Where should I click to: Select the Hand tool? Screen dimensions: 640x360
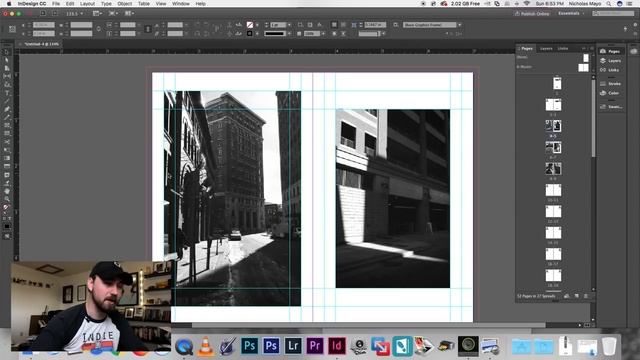coord(7,191)
